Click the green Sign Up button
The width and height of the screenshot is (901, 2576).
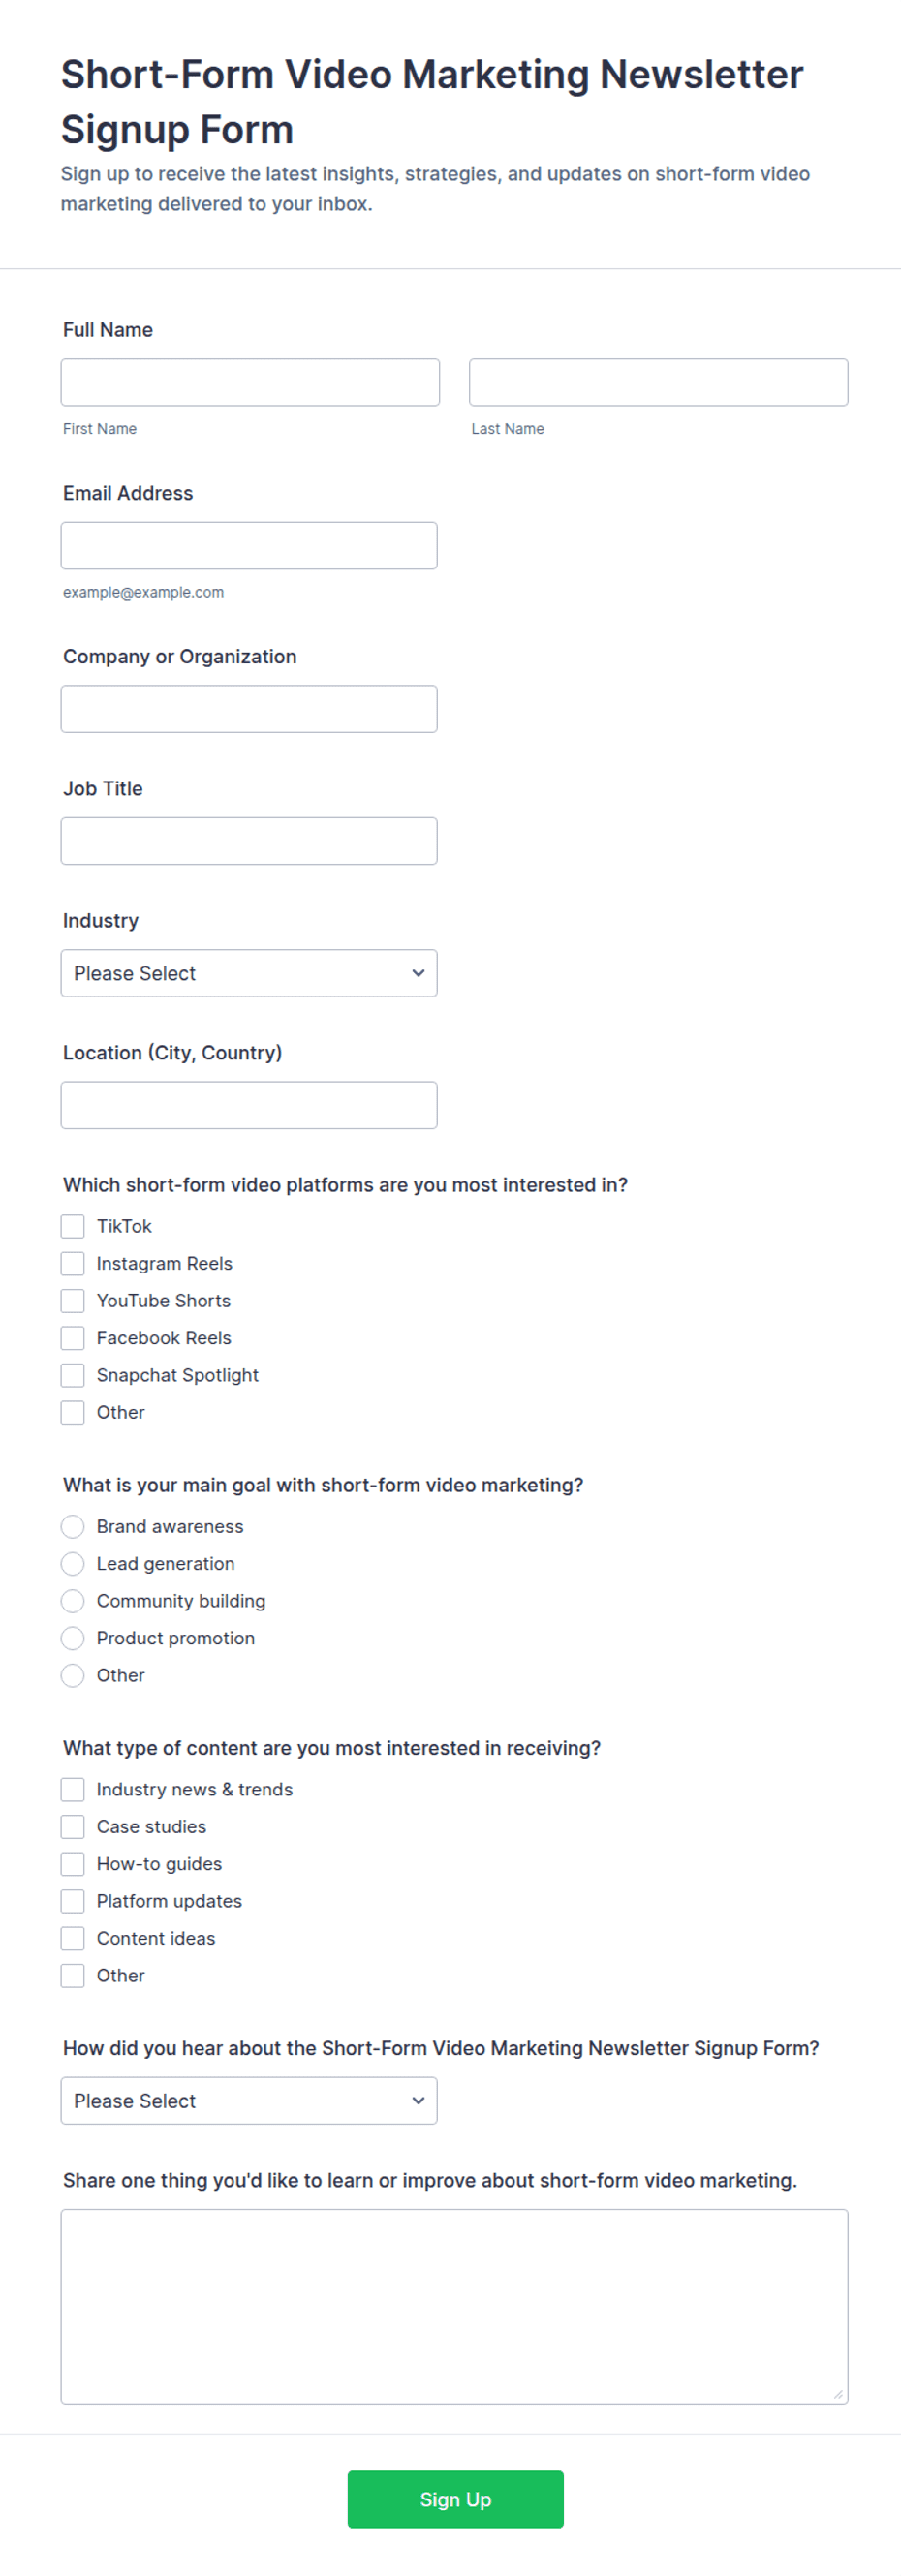[455, 2499]
